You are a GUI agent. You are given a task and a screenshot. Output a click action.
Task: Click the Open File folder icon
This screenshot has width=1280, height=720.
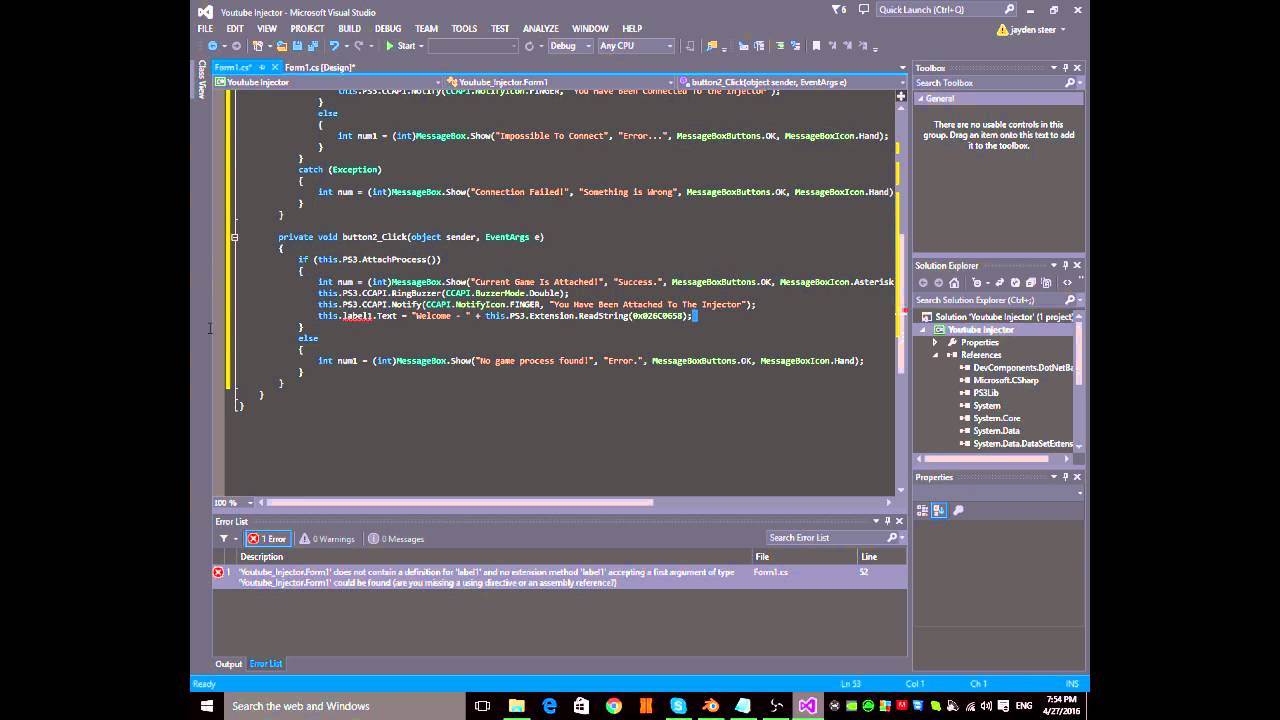(x=282, y=46)
